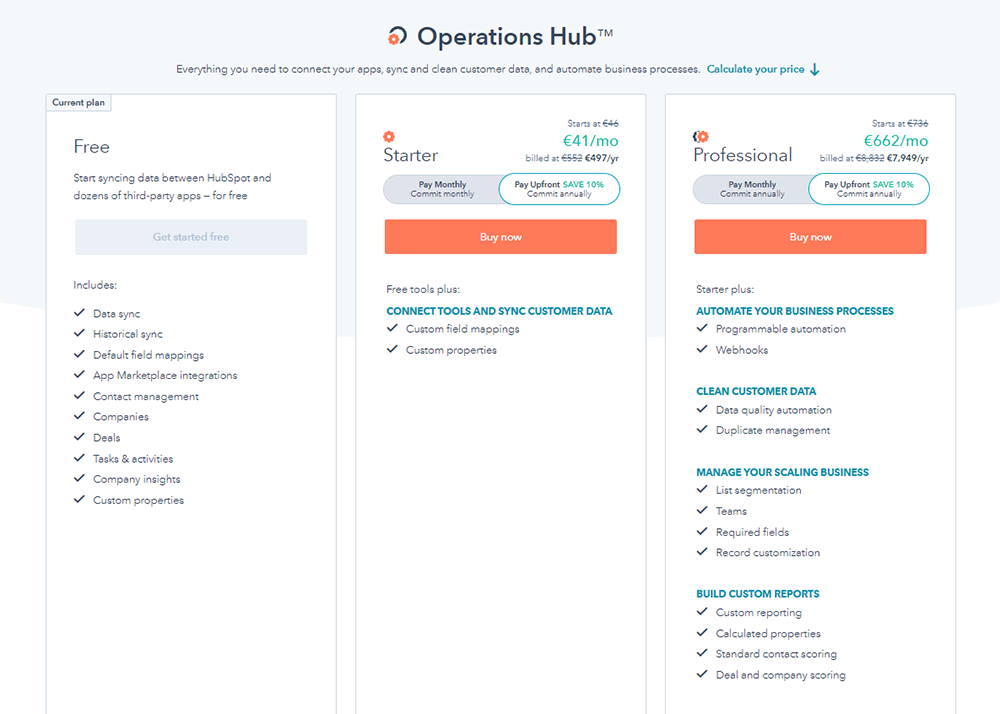This screenshot has height=714, width=1000.
Task: Open the Calculate your price link
Action: (x=755, y=69)
